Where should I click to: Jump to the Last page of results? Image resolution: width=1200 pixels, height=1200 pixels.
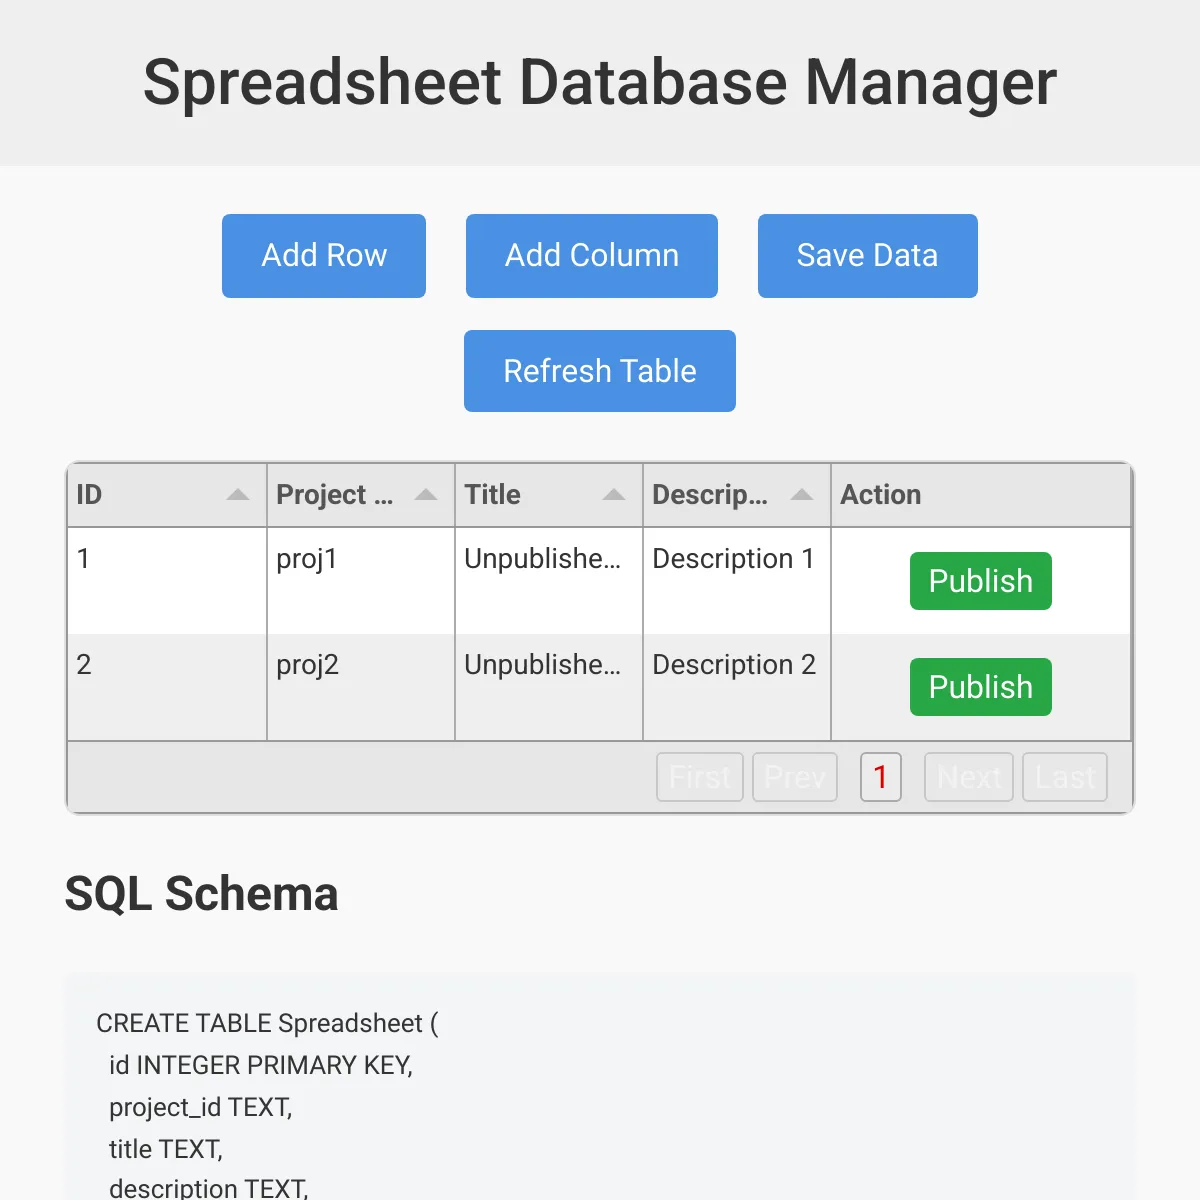coord(1064,777)
